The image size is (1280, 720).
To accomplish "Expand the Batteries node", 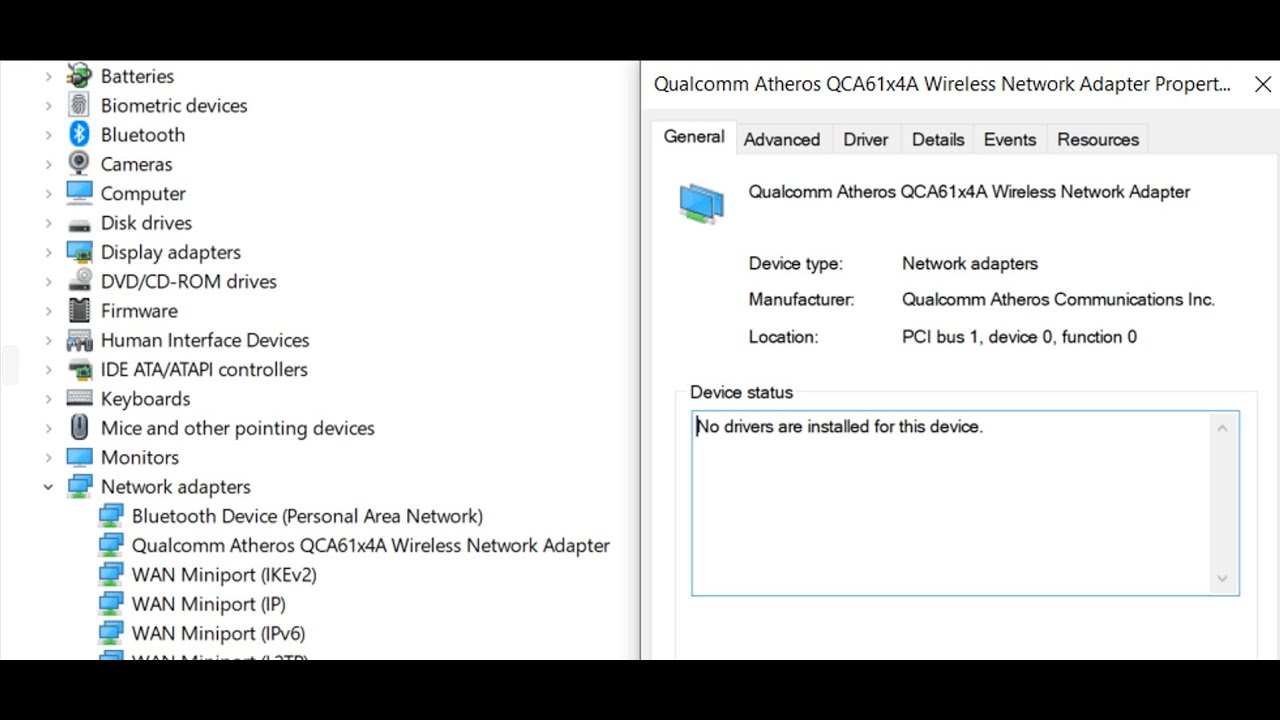I will click(48, 76).
